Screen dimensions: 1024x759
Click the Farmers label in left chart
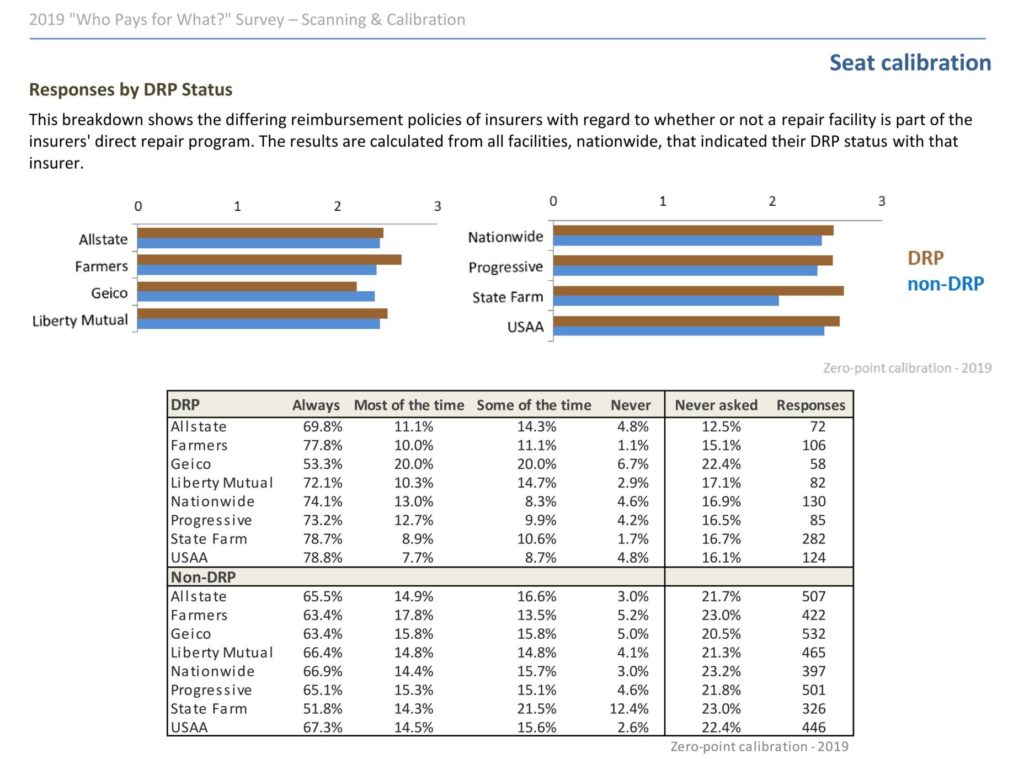pyautogui.click(x=101, y=266)
